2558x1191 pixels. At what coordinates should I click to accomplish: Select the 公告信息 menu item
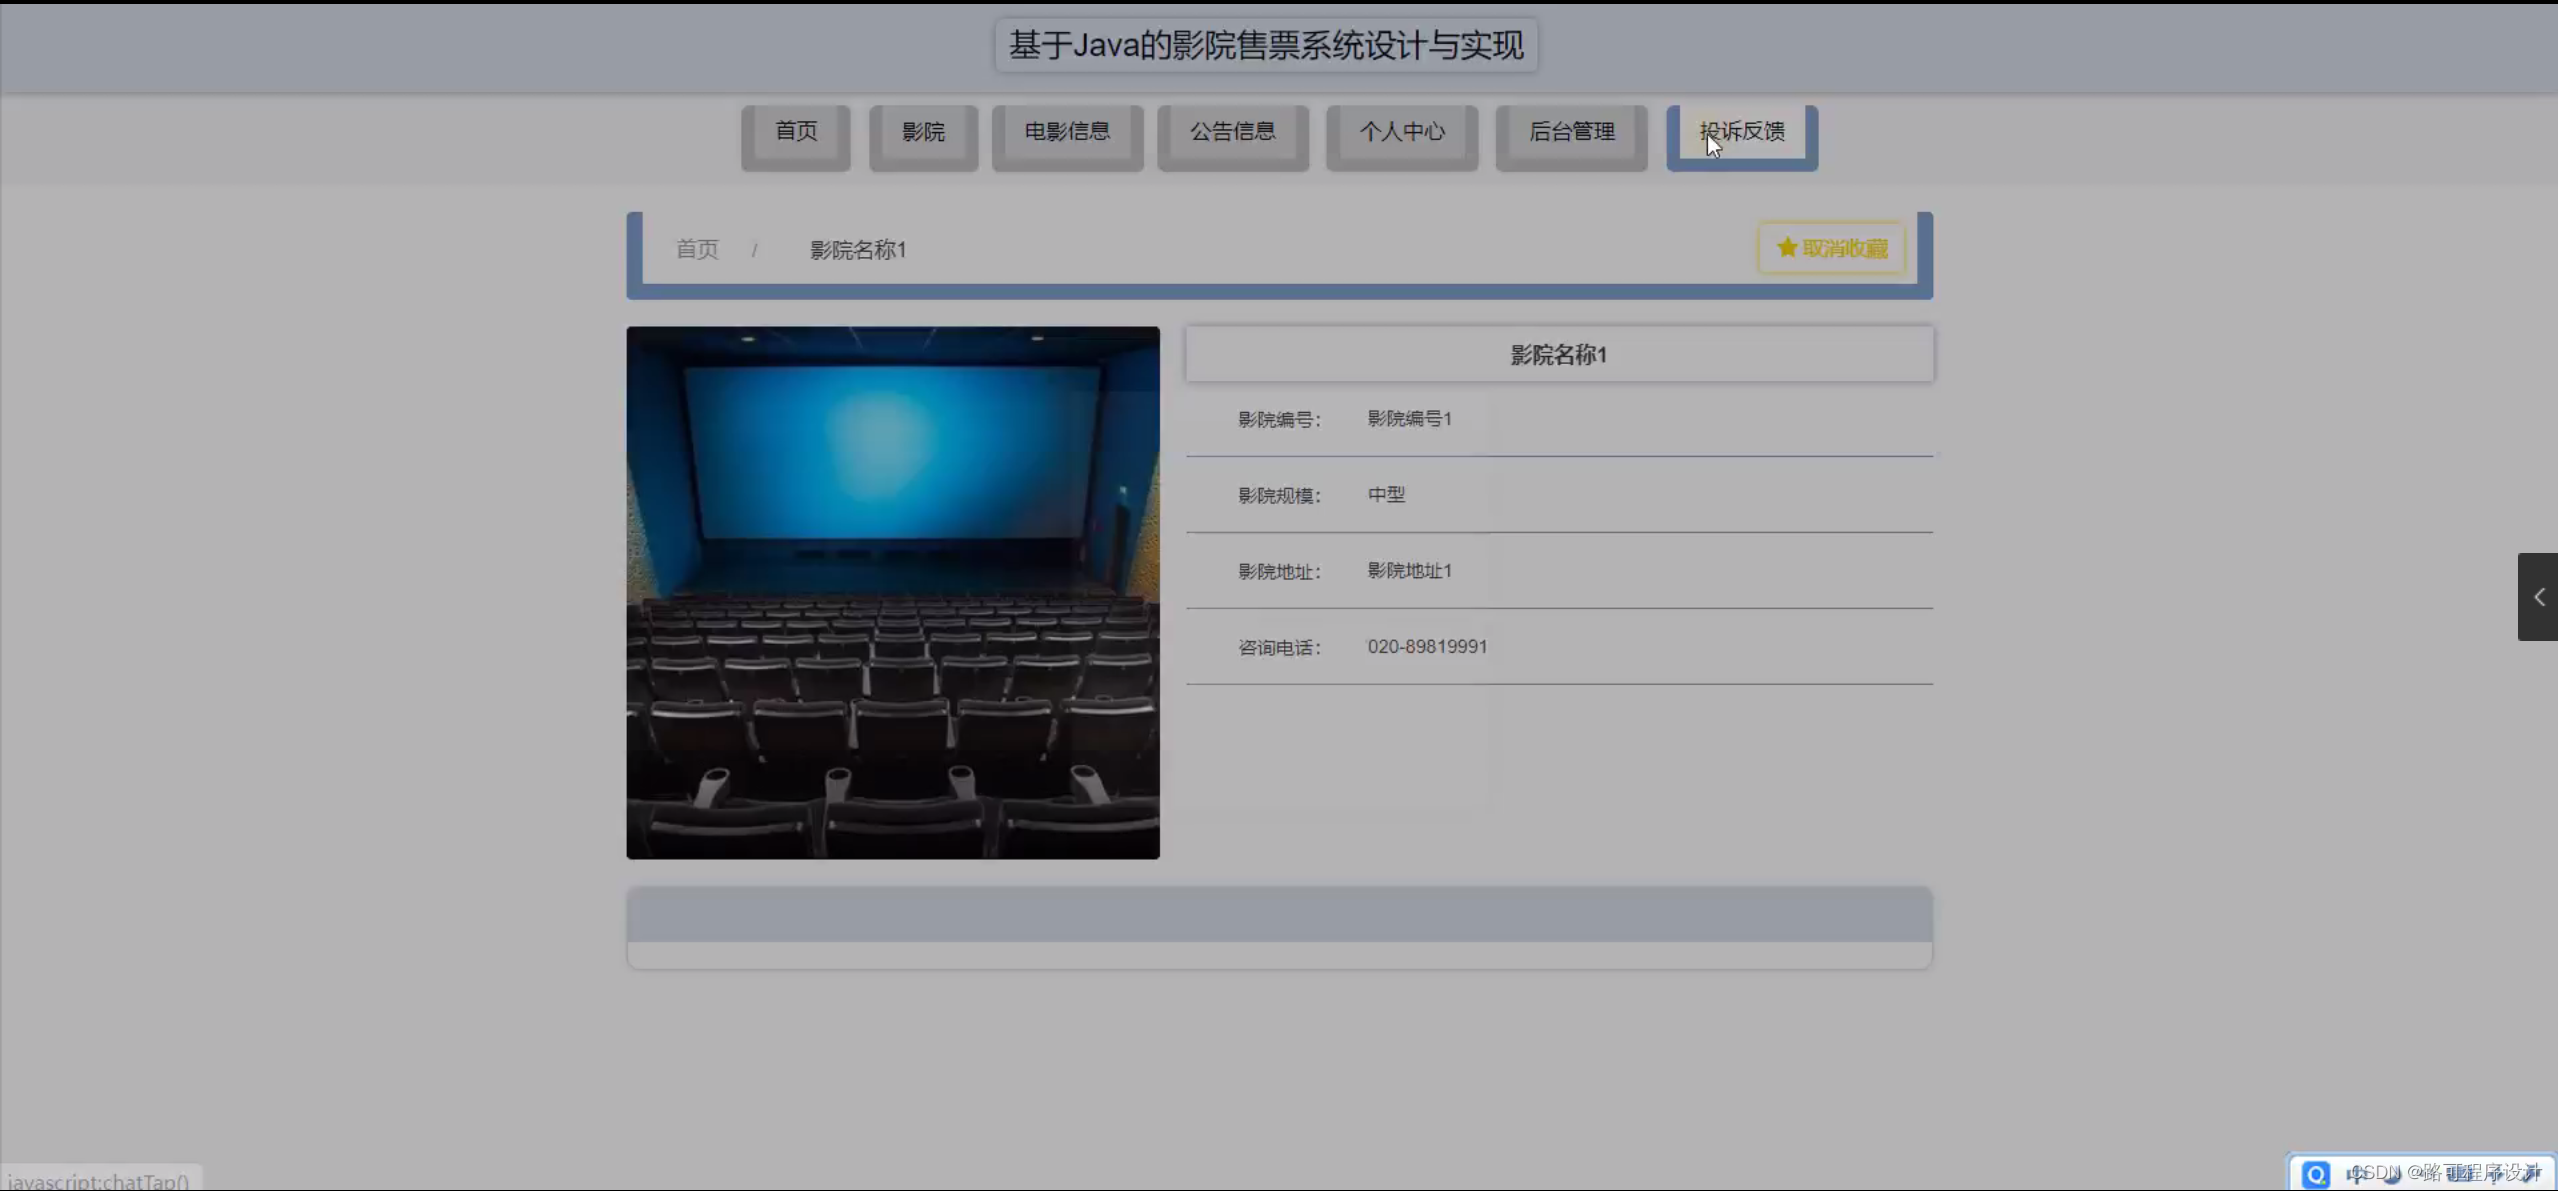pos(1232,132)
